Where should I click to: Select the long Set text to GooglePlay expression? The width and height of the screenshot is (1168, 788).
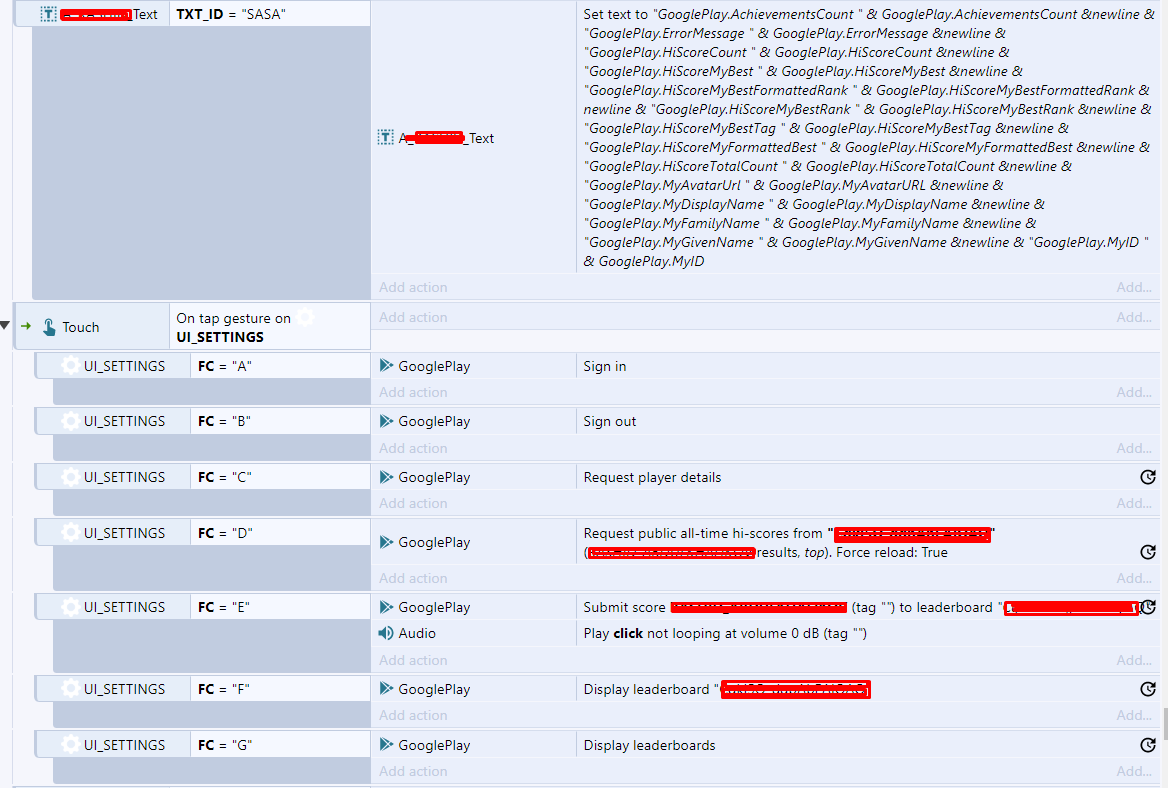coord(869,138)
